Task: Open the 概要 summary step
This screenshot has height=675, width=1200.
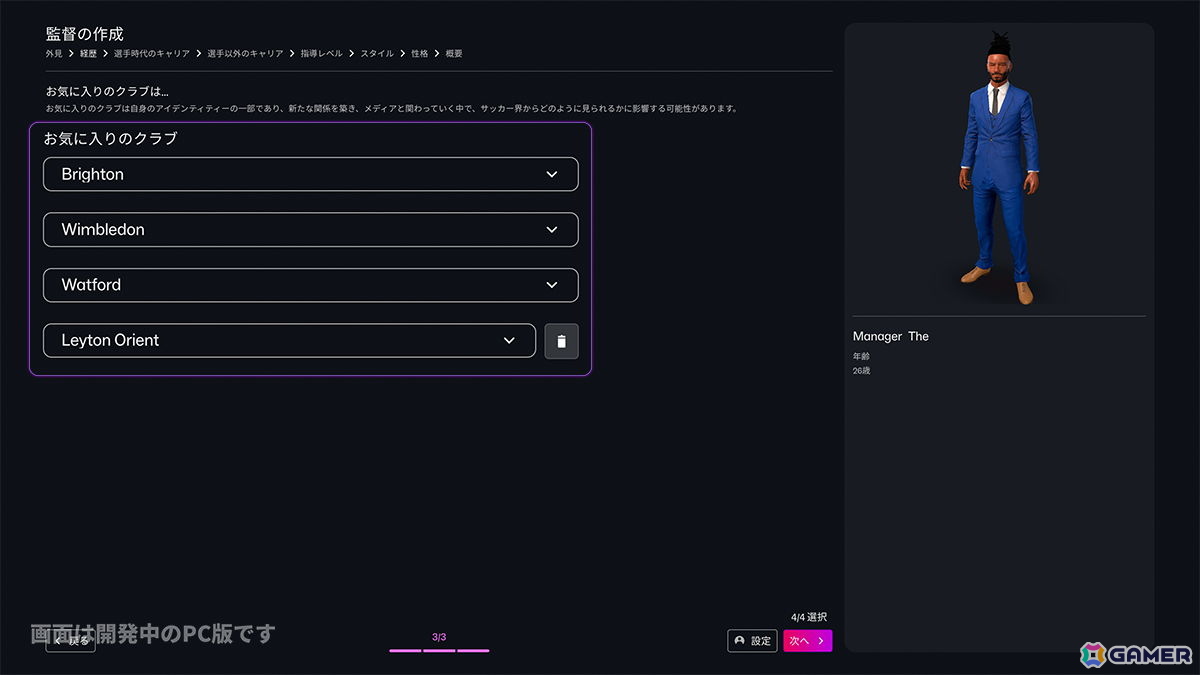Action: (454, 53)
